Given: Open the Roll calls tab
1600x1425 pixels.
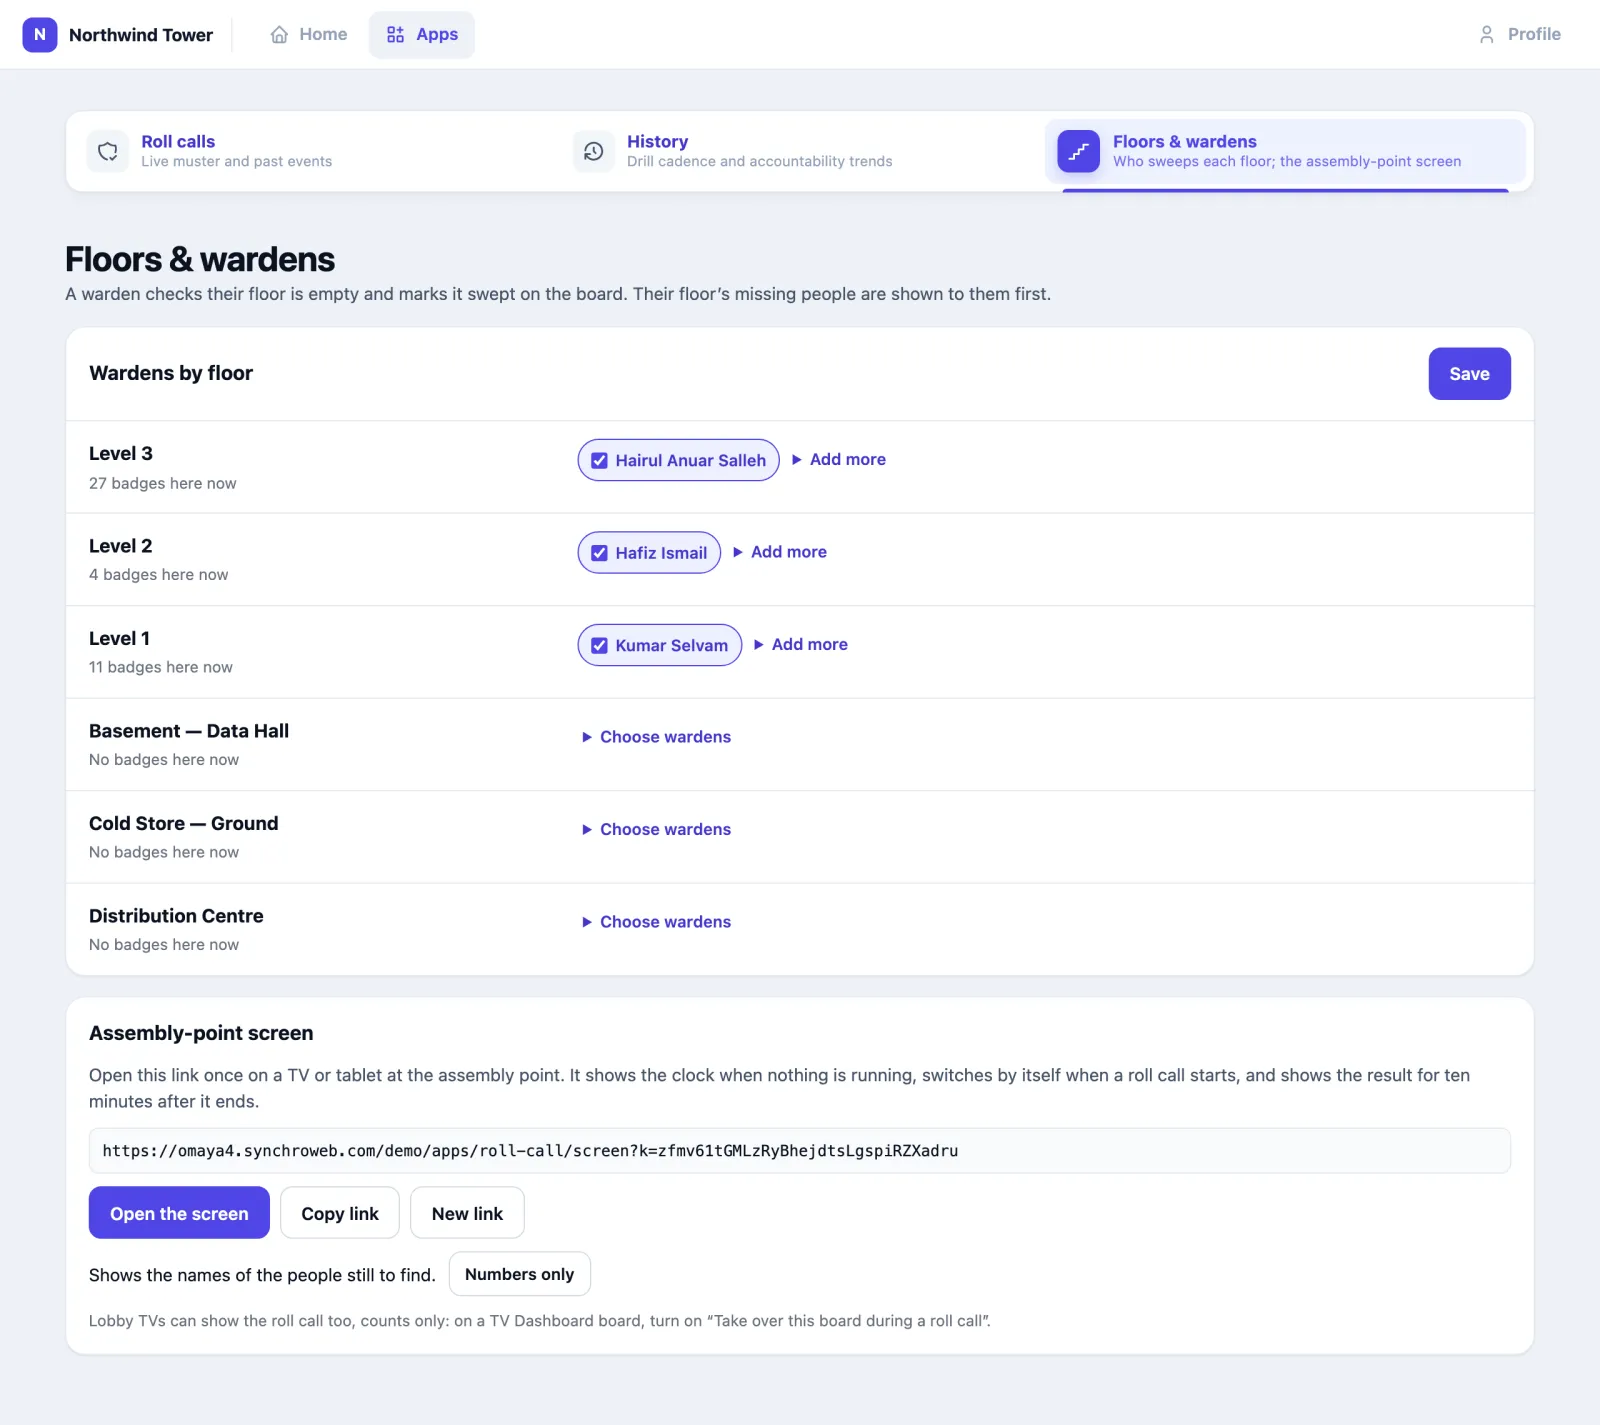Looking at the screenshot, I should pos(314,151).
